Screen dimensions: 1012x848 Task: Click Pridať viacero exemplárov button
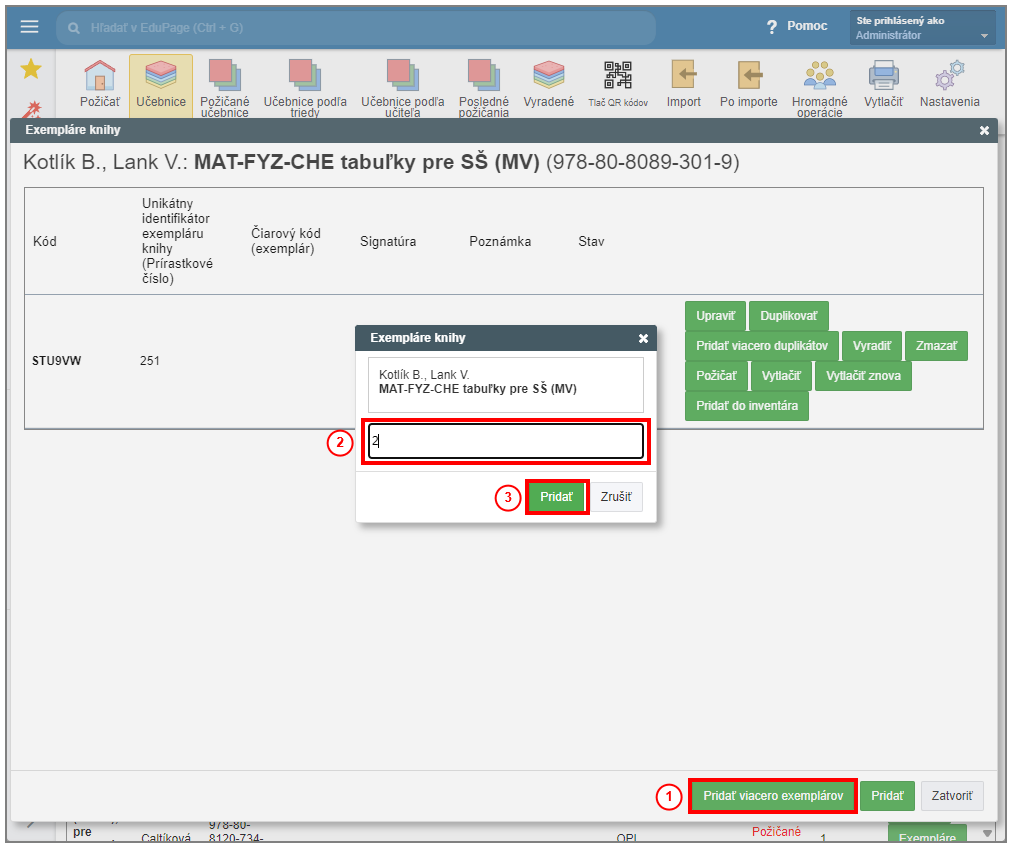772,796
